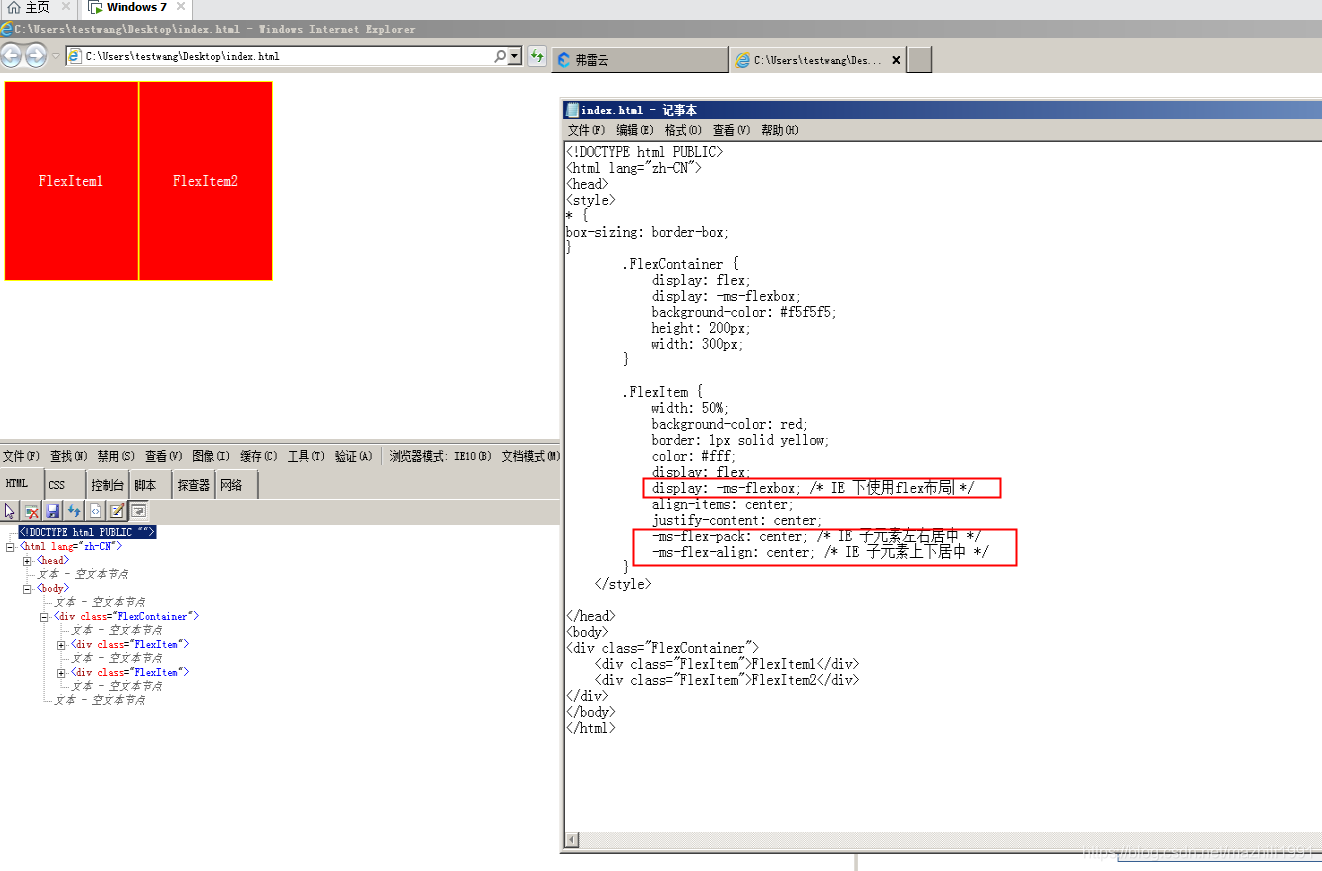Toggle the edit pencil DevTools icon
Viewport: 1322px width, 871px height.
[x=117, y=511]
